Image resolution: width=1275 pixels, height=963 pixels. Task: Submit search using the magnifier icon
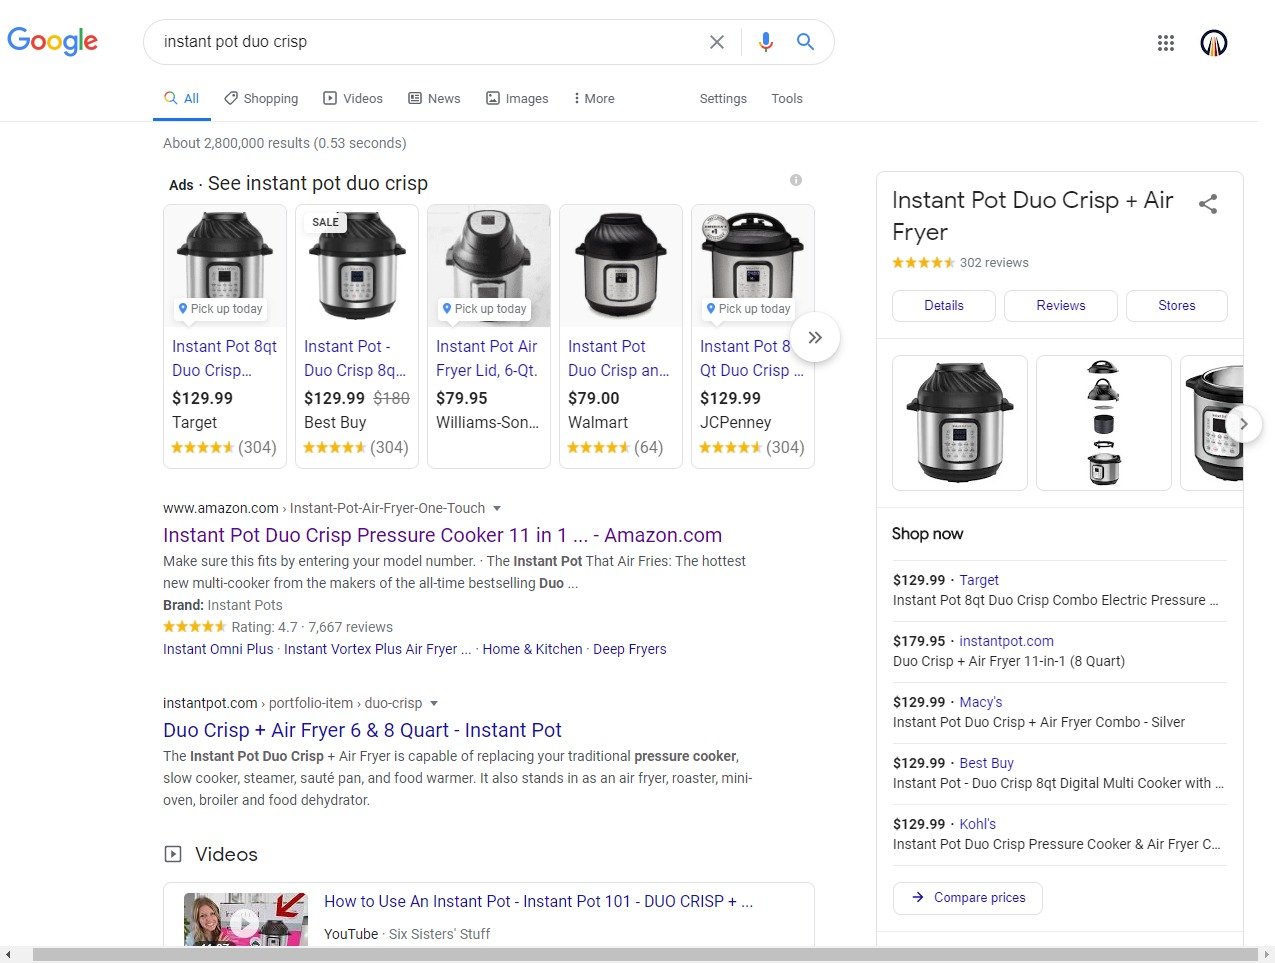[805, 42]
